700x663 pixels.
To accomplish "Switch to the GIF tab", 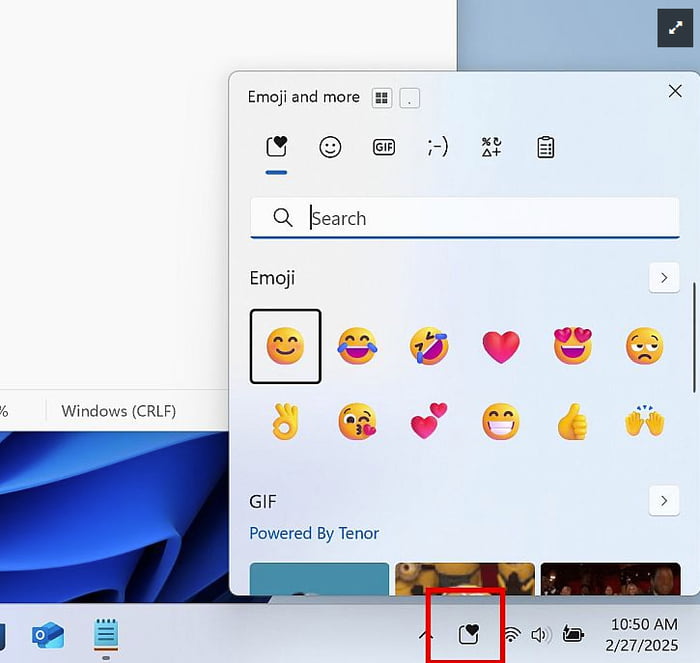I will pyautogui.click(x=384, y=147).
